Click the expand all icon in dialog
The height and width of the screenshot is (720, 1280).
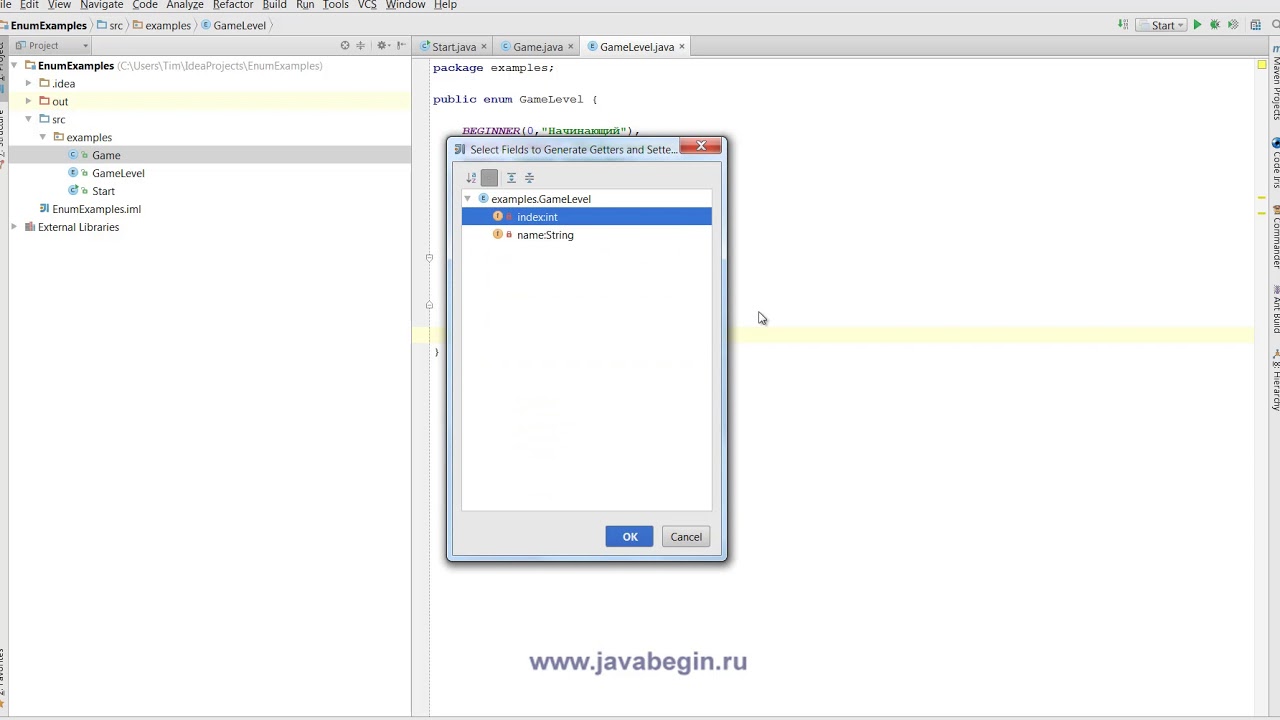click(511, 178)
